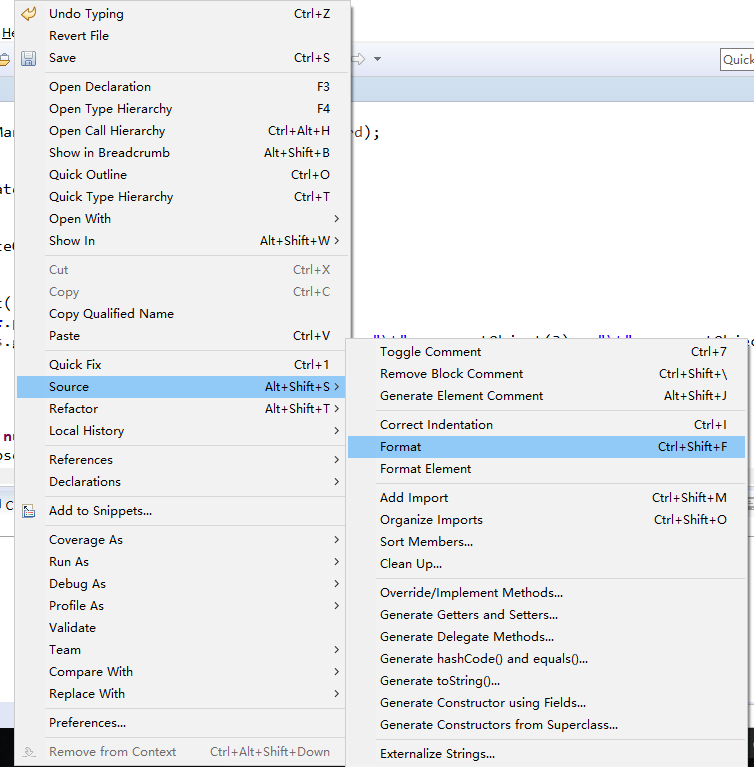Select Add Import
The width and height of the screenshot is (754, 767).
point(547,497)
